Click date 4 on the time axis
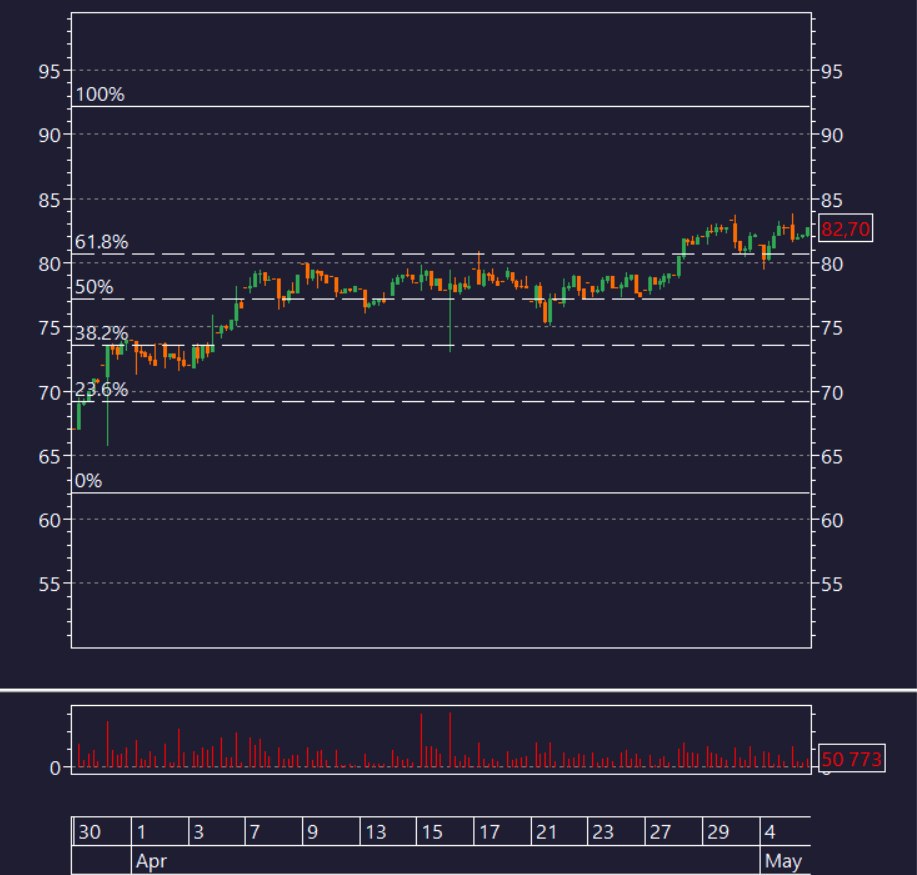Viewport: 917px width, 875px height. pos(770,832)
